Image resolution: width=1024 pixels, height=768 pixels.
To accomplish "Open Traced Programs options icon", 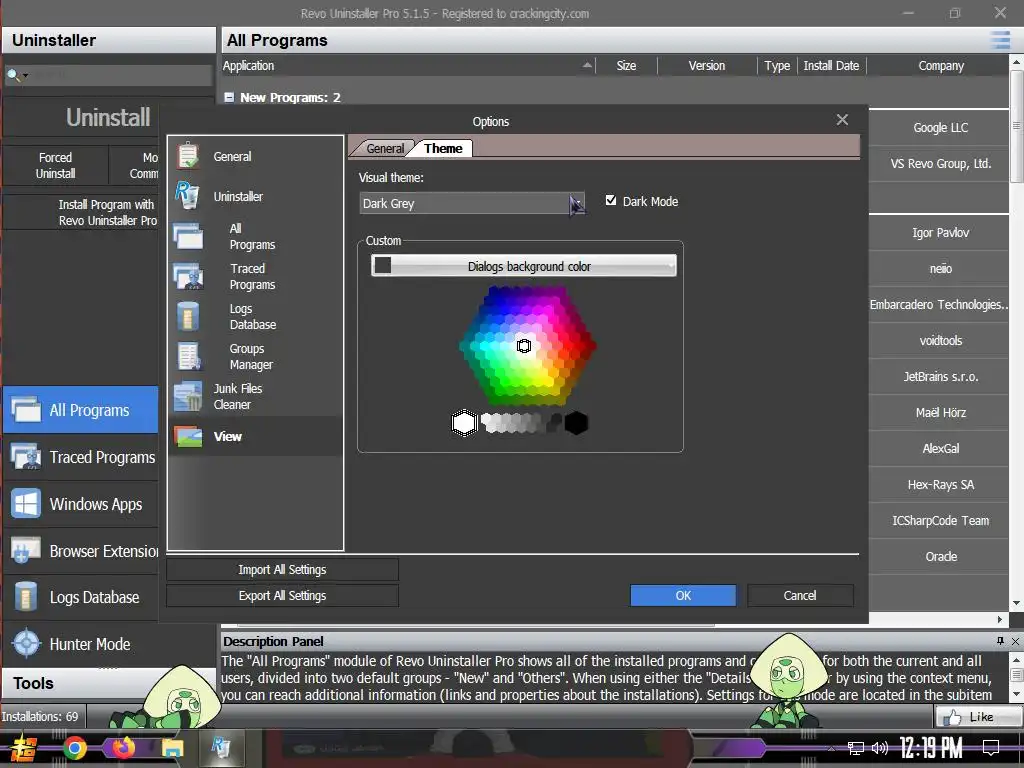I will pyautogui.click(x=188, y=276).
